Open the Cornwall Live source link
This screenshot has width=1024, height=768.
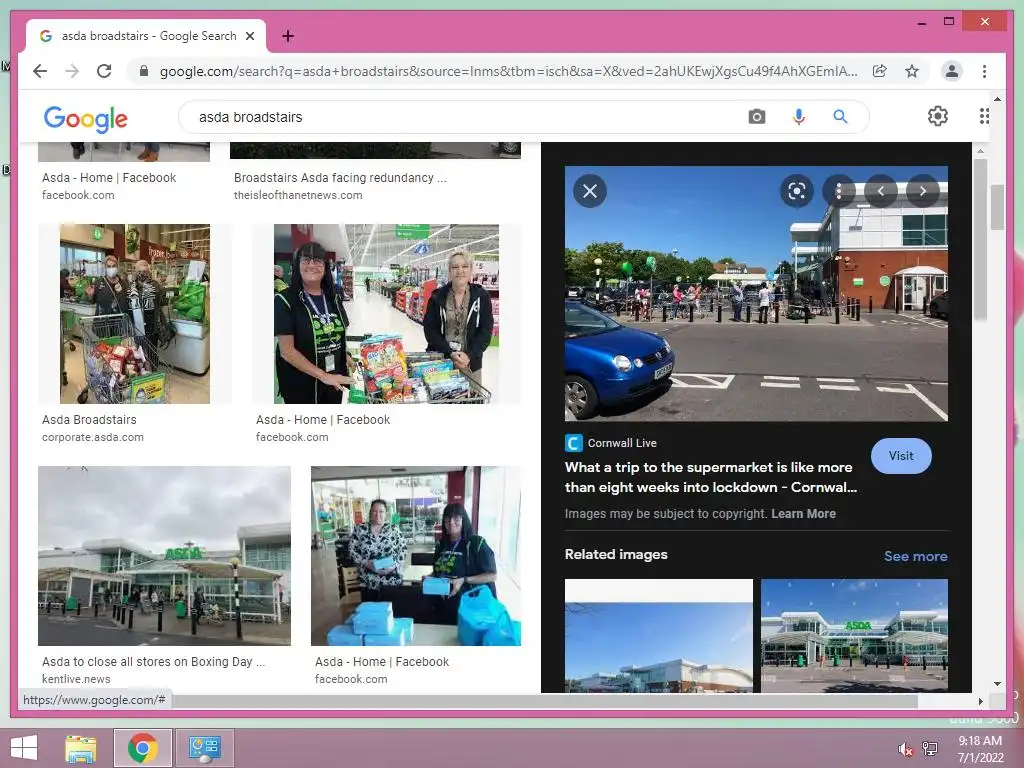(611, 443)
